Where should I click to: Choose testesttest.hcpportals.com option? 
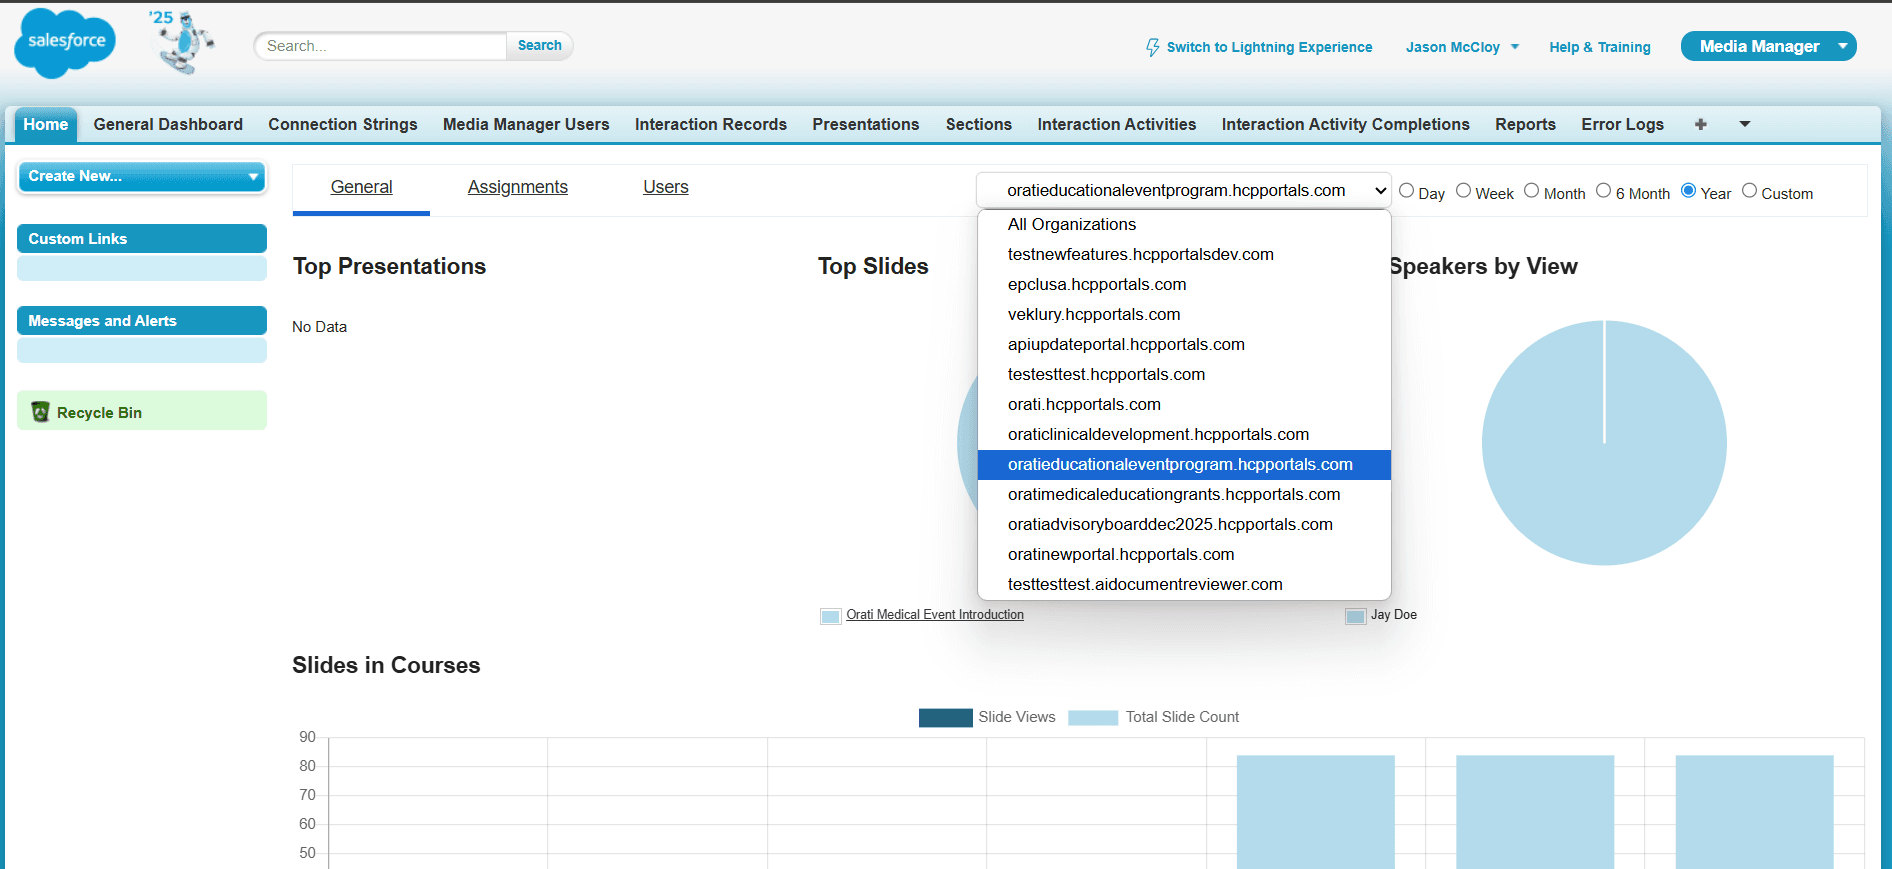click(1184, 374)
